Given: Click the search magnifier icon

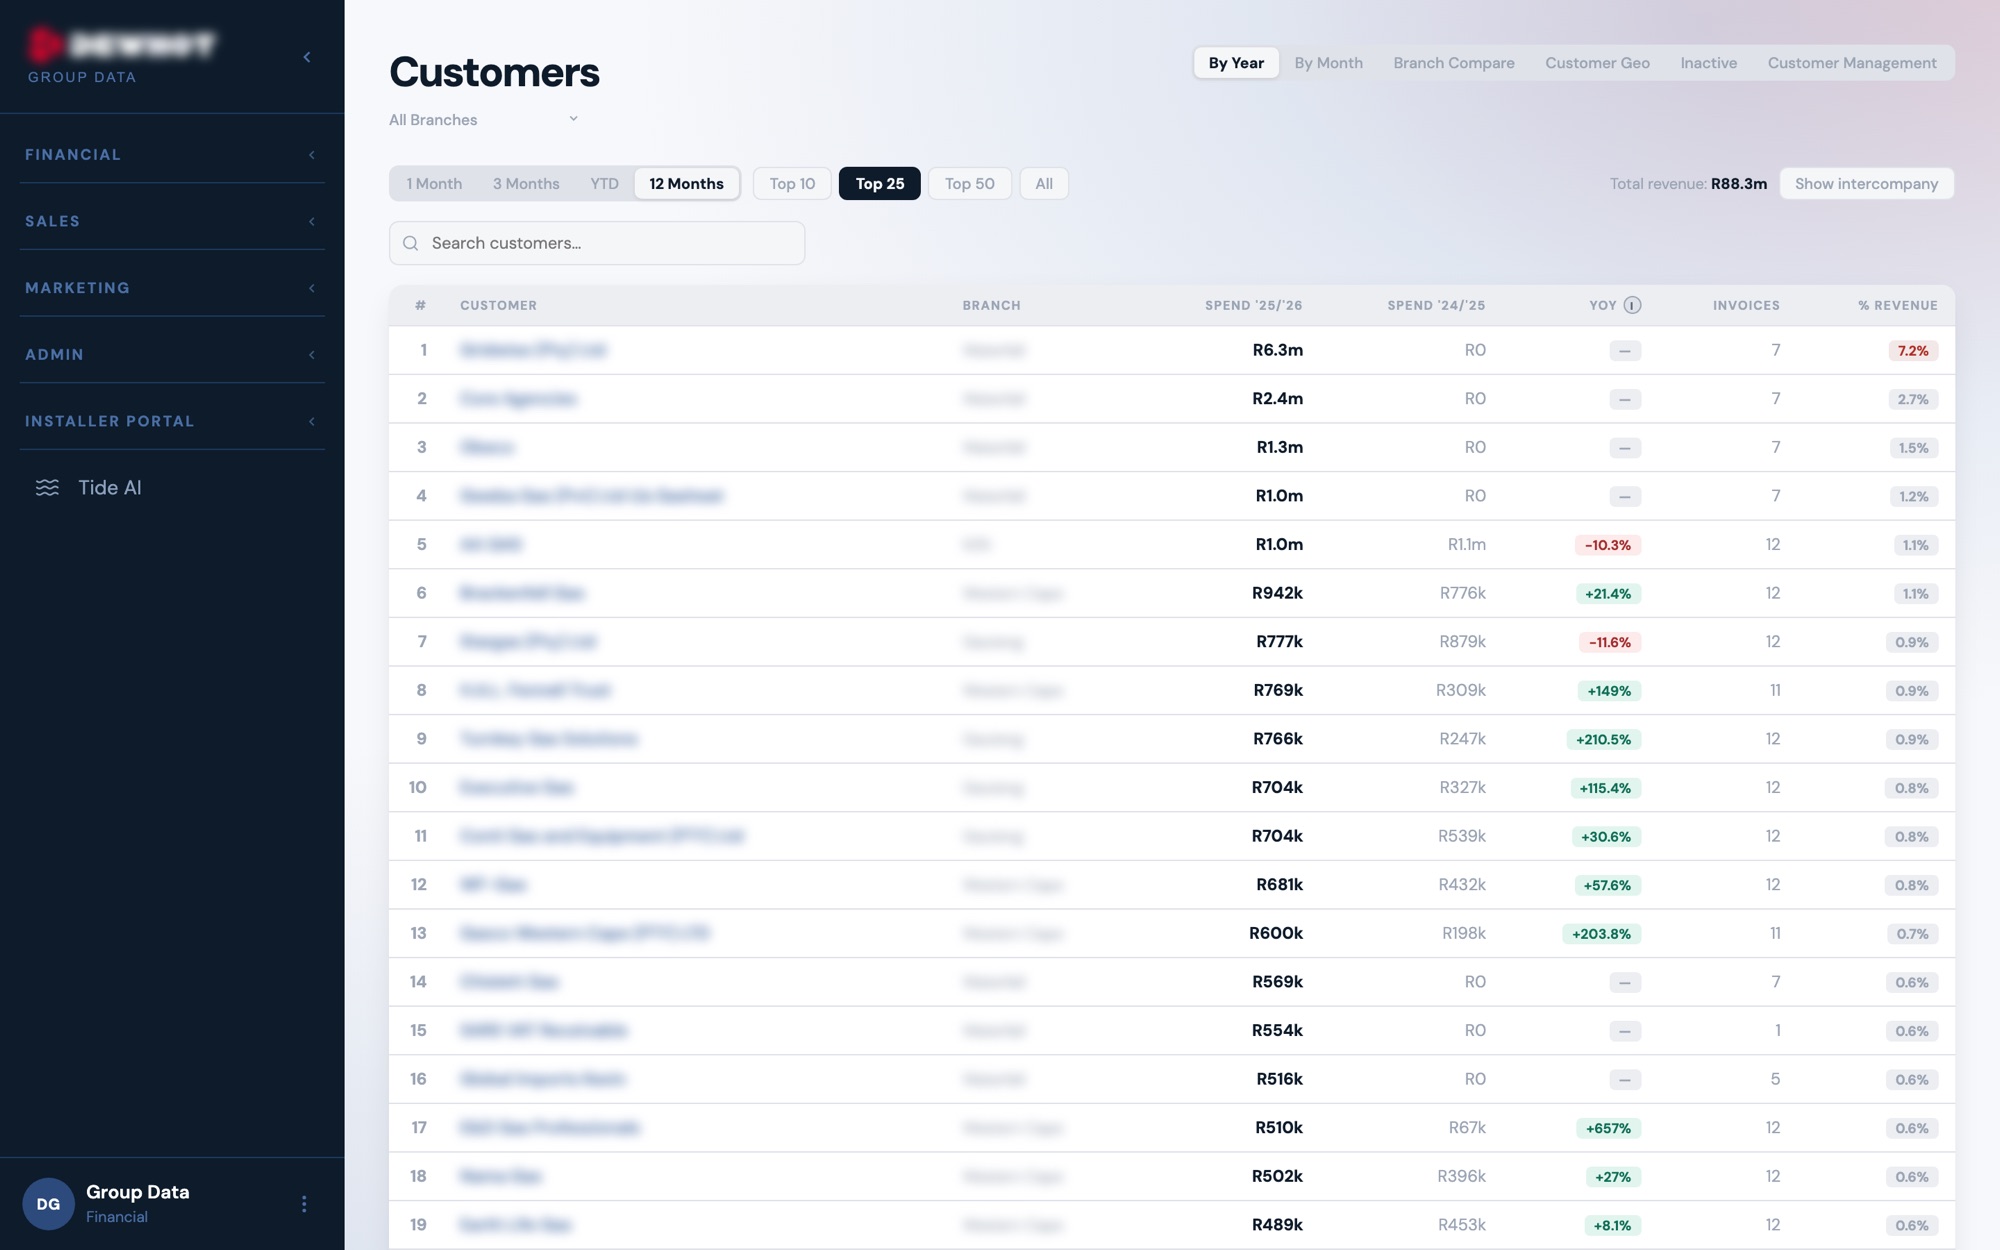Looking at the screenshot, I should (x=410, y=243).
